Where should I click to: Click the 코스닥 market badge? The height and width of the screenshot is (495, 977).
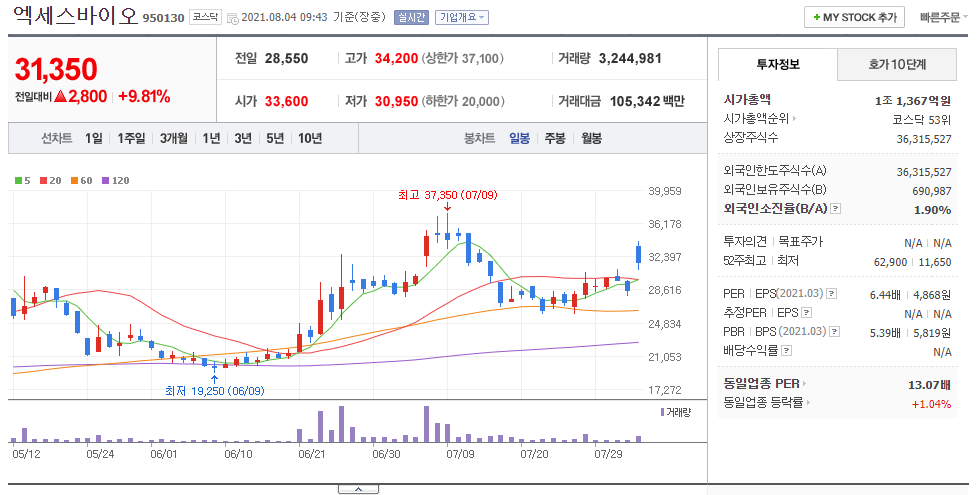tap(205, 17)
